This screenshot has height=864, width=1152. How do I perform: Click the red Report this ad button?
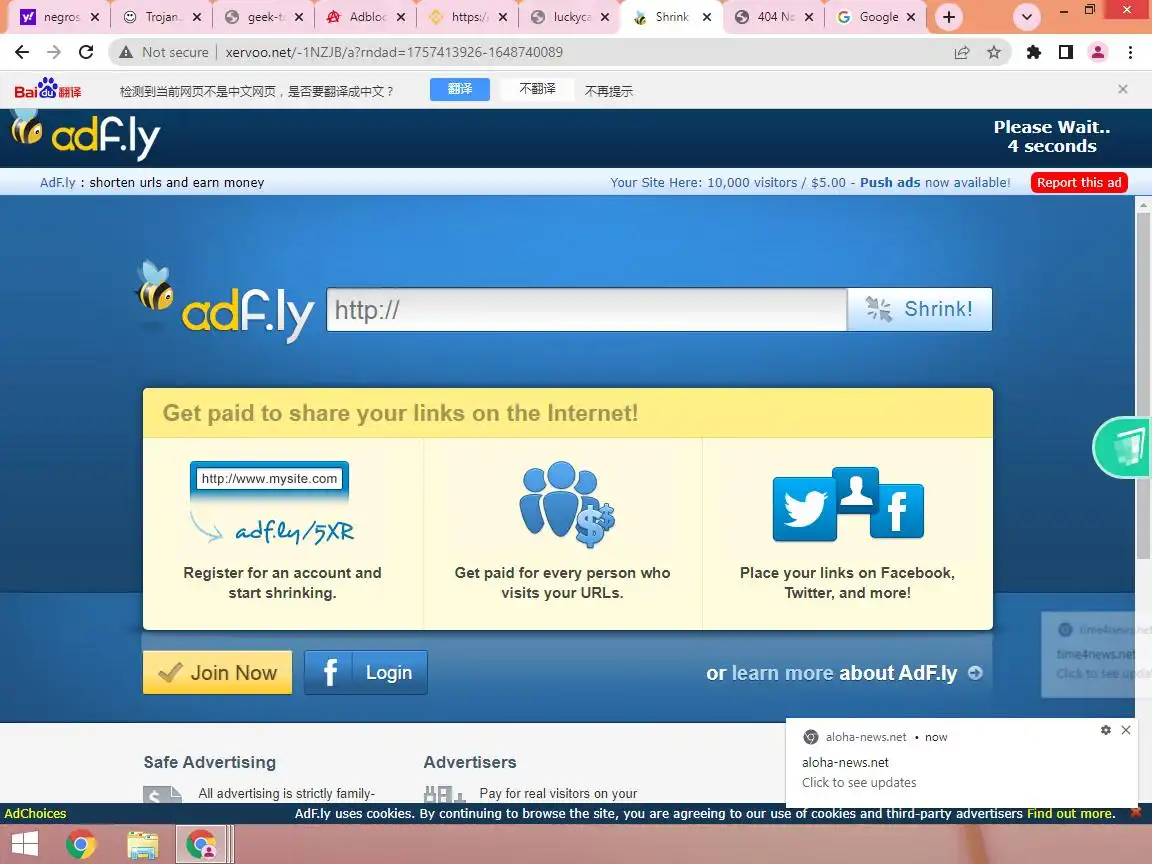click(x=1079, y=182)
